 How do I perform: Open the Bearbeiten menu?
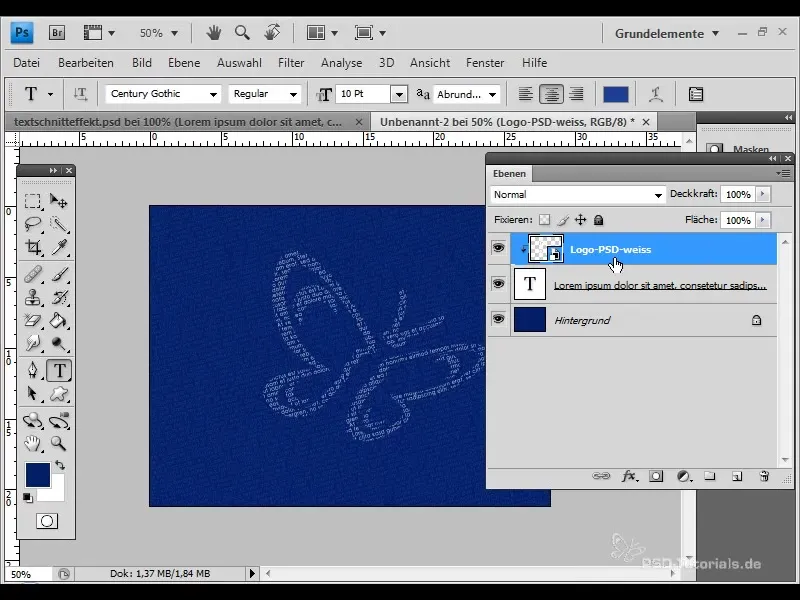pyautogui.click(x=86, y=63)
